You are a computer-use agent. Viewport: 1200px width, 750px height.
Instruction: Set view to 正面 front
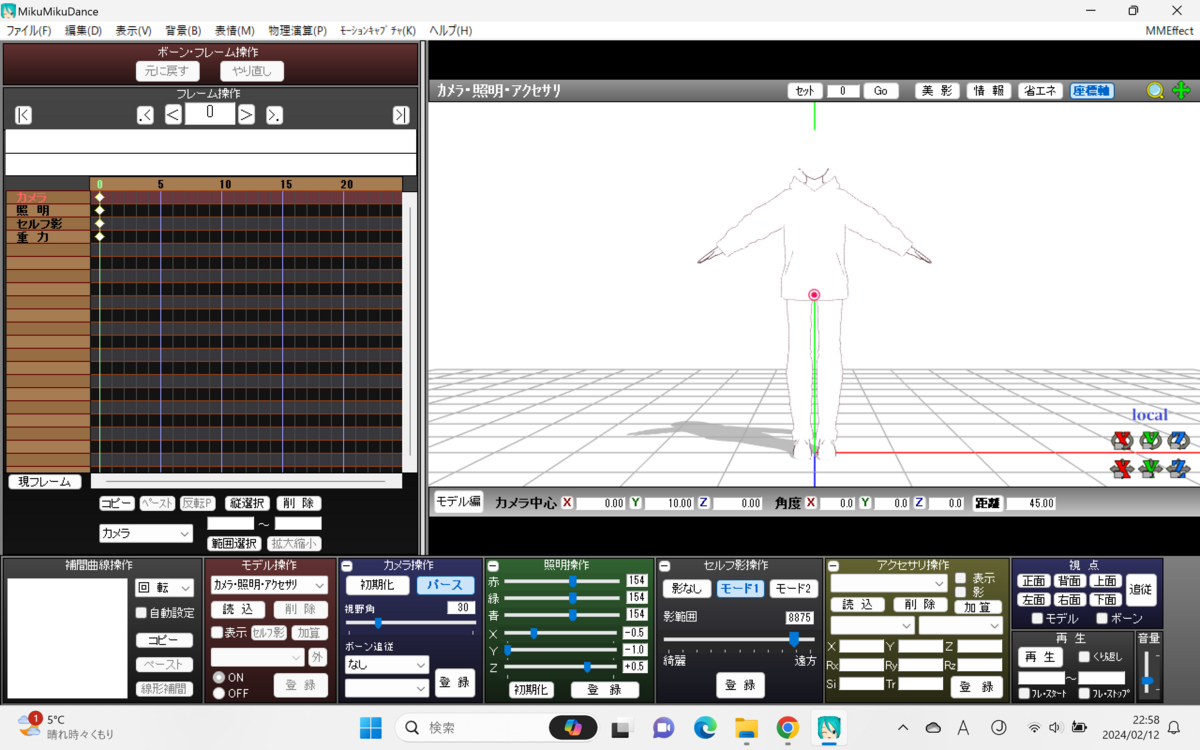[x=1033, y=581]
